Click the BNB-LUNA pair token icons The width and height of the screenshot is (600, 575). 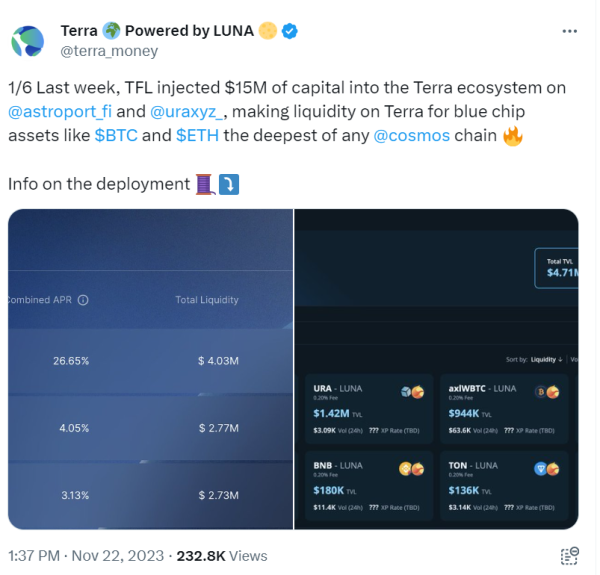pos(411,468)
